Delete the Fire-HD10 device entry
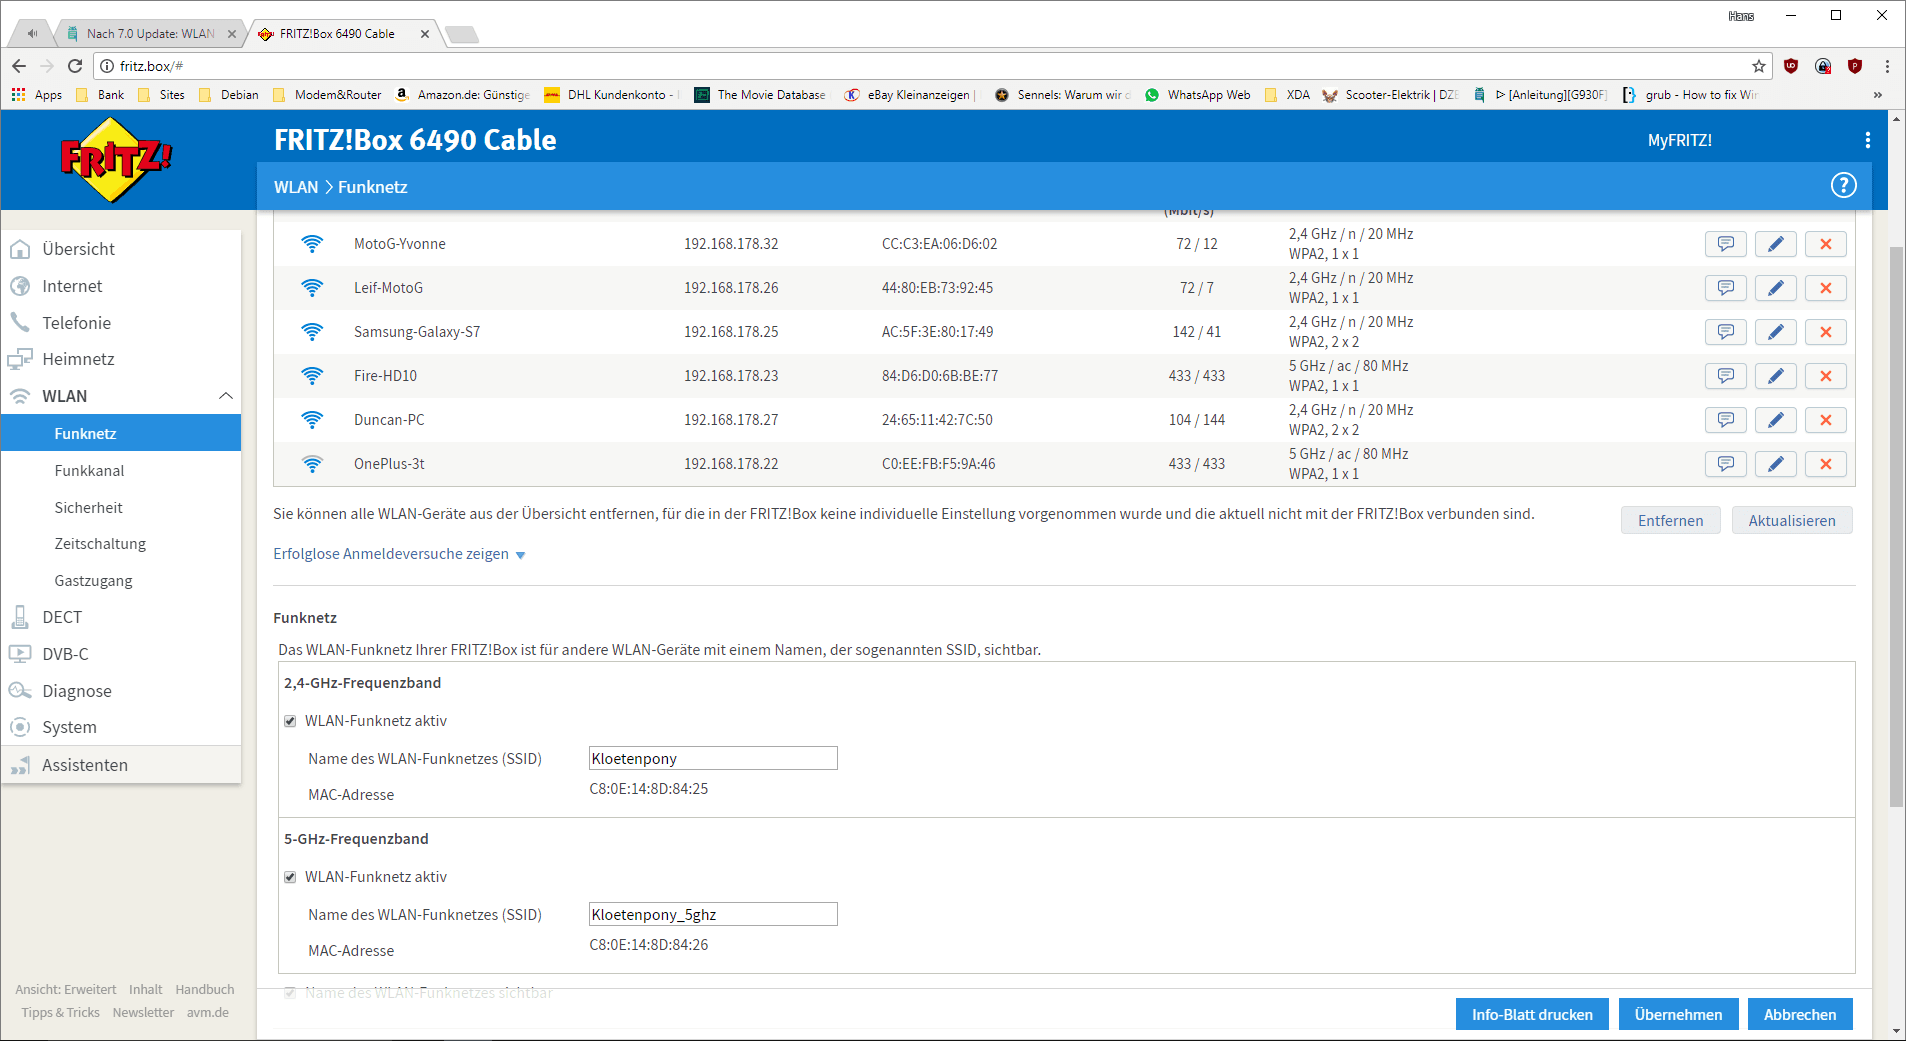The height and width of the screenshot is (1041, 1906). click(x=1825, y=376)
